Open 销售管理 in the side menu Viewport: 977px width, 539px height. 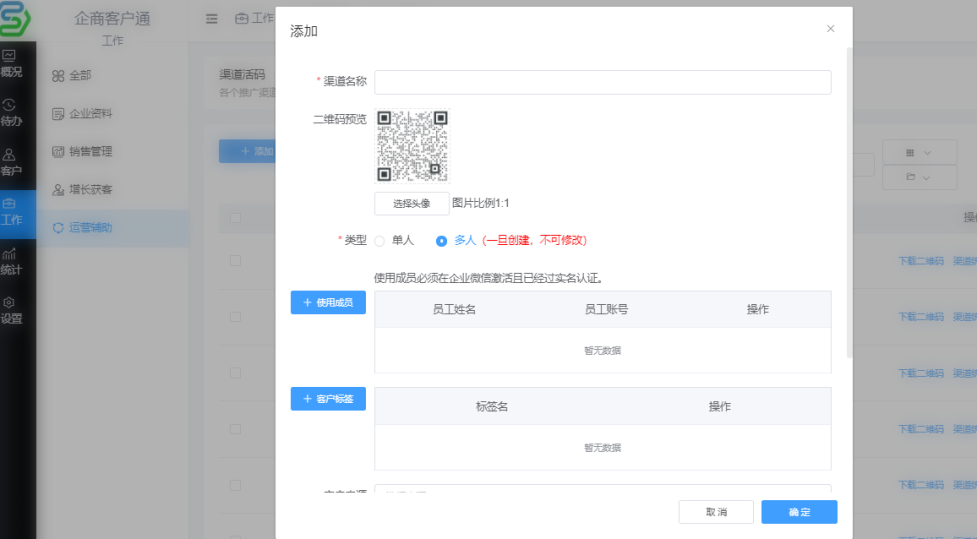[x=113, y=151]
